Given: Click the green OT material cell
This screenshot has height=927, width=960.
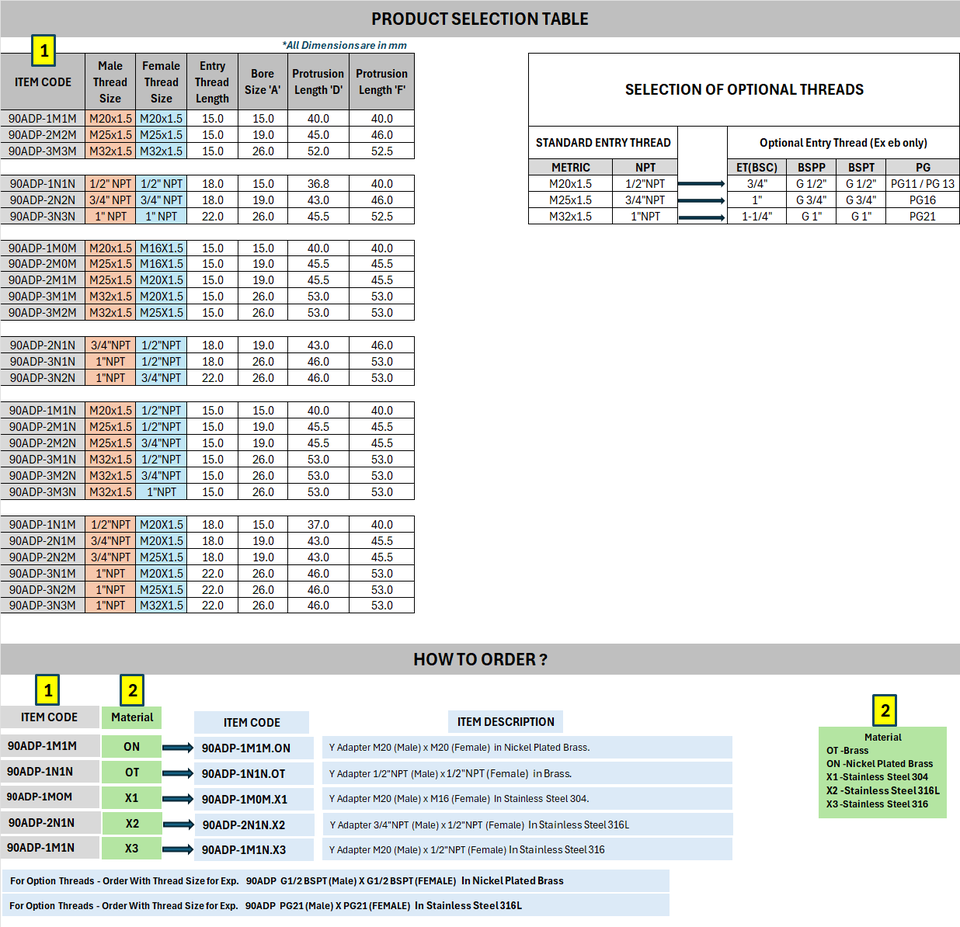Looking at the screenshot, I should pos(132,772).
